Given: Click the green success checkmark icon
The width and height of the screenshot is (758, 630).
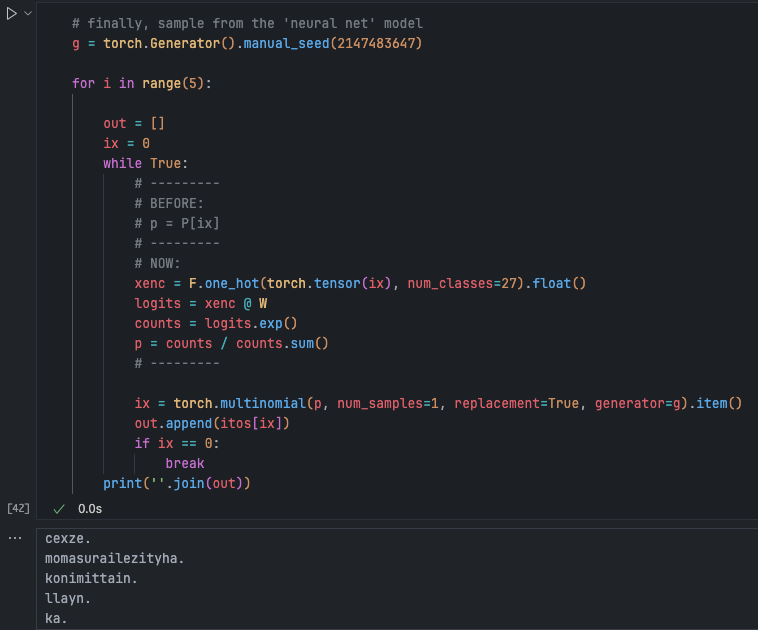Looking at the screenshot, I should coord(59,509).
